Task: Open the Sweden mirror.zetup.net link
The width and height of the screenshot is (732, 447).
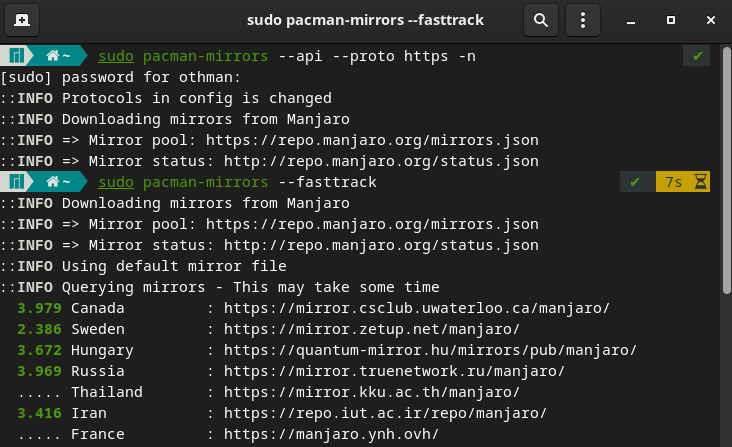Action: pyautogui.click(x=372, y=329)
